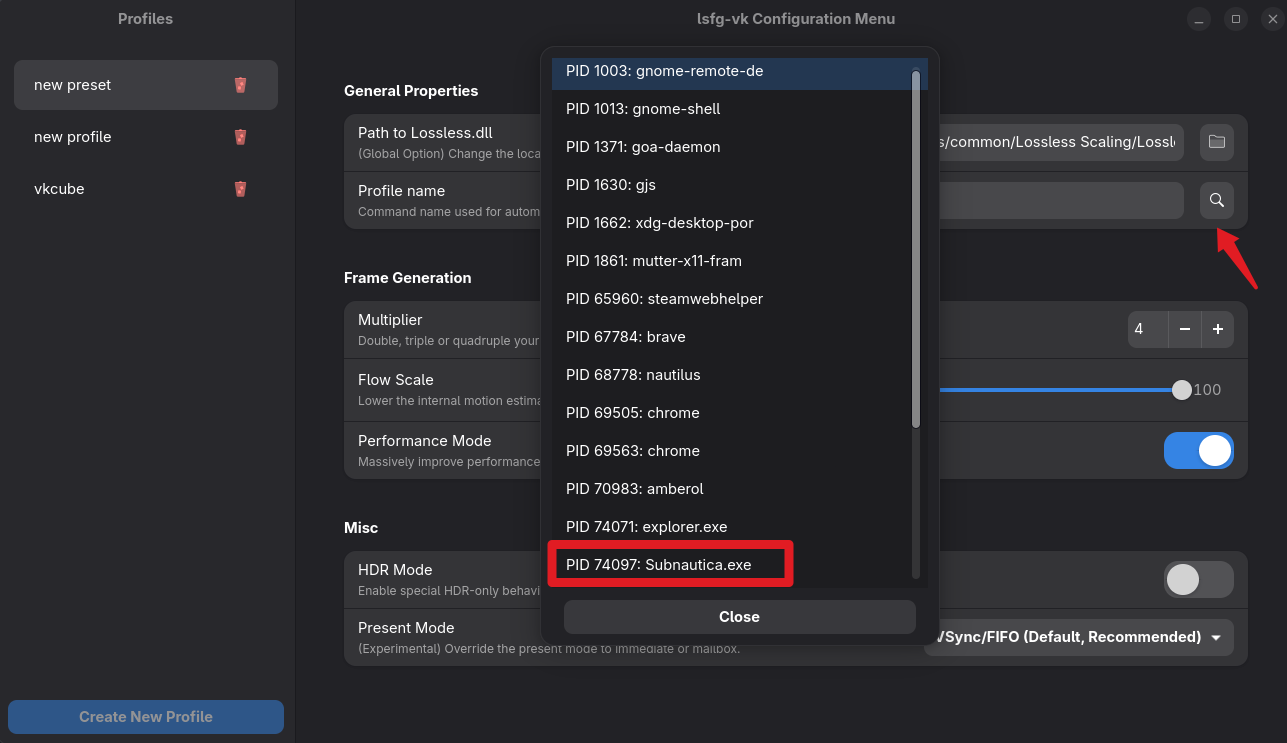The image size is (1287, 743).
Task: Open process search magnifier for Profile name
Action: (x=1216, y=200)
